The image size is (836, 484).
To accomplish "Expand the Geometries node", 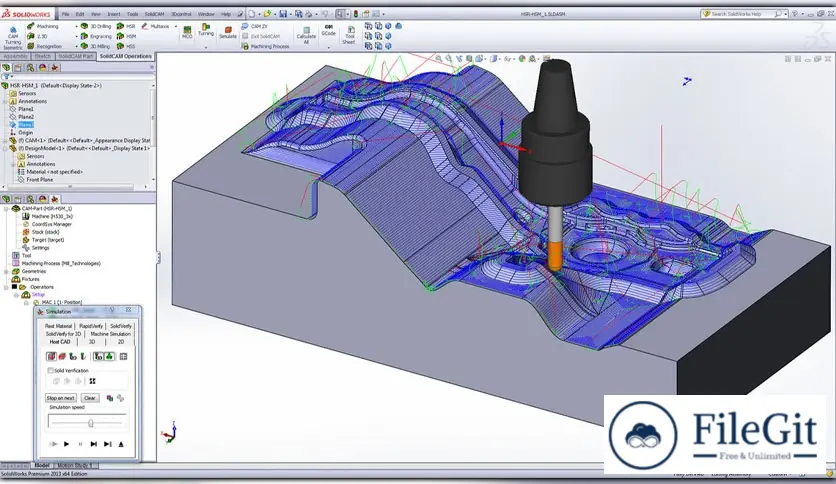I will [6, 271].
